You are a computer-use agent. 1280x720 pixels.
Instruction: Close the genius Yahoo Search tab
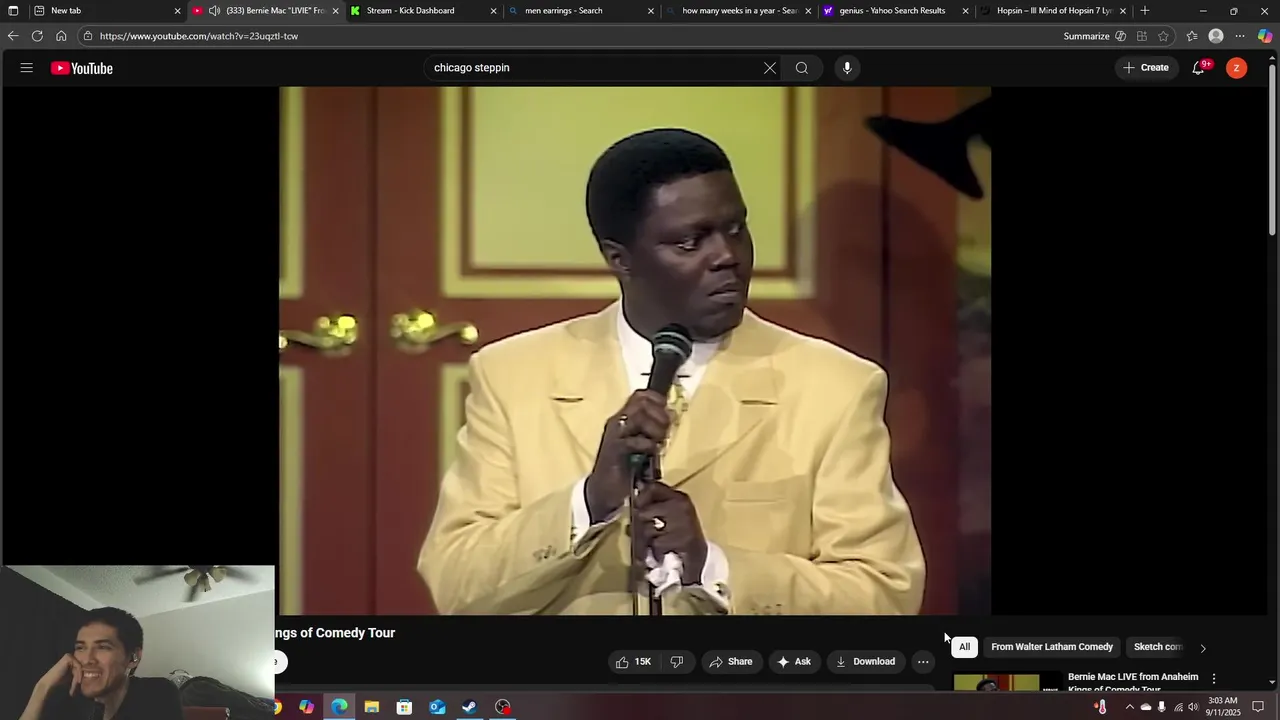click(965, 11)
